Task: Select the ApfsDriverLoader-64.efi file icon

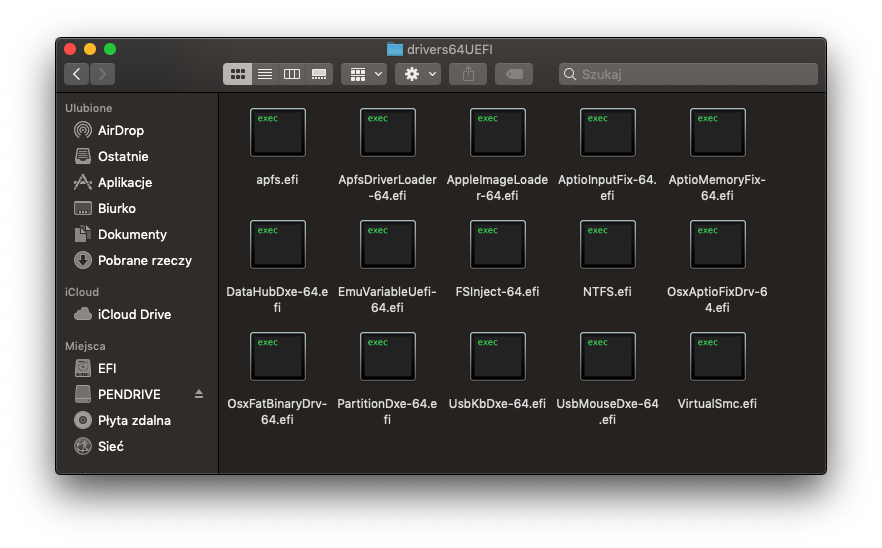Action: tap(388, 133)
